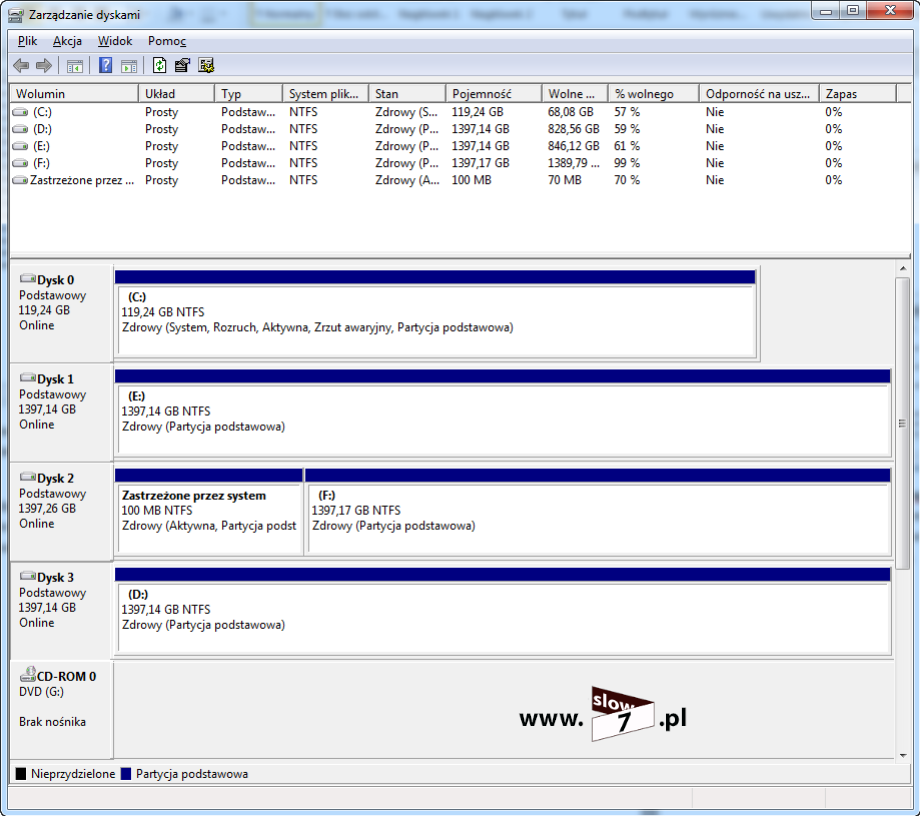This screenshot has height=816, width=920.
Task: Click the 68,08 GB free space cell
Action: (570, 112)
